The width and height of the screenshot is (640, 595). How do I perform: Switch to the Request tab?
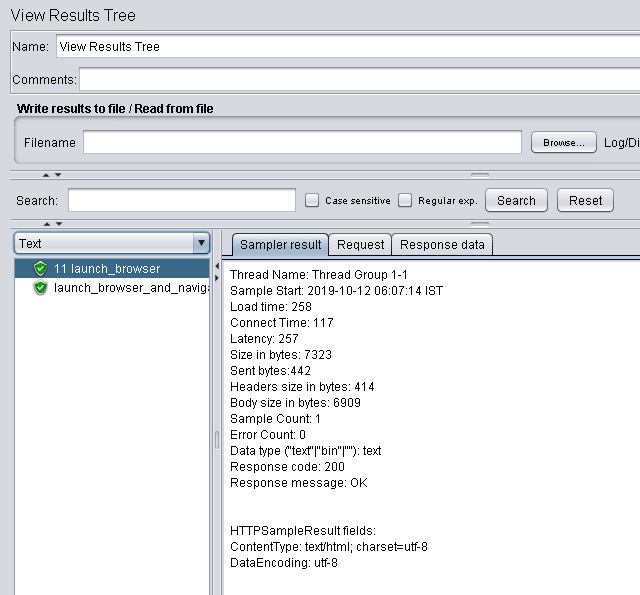[360, 244]
